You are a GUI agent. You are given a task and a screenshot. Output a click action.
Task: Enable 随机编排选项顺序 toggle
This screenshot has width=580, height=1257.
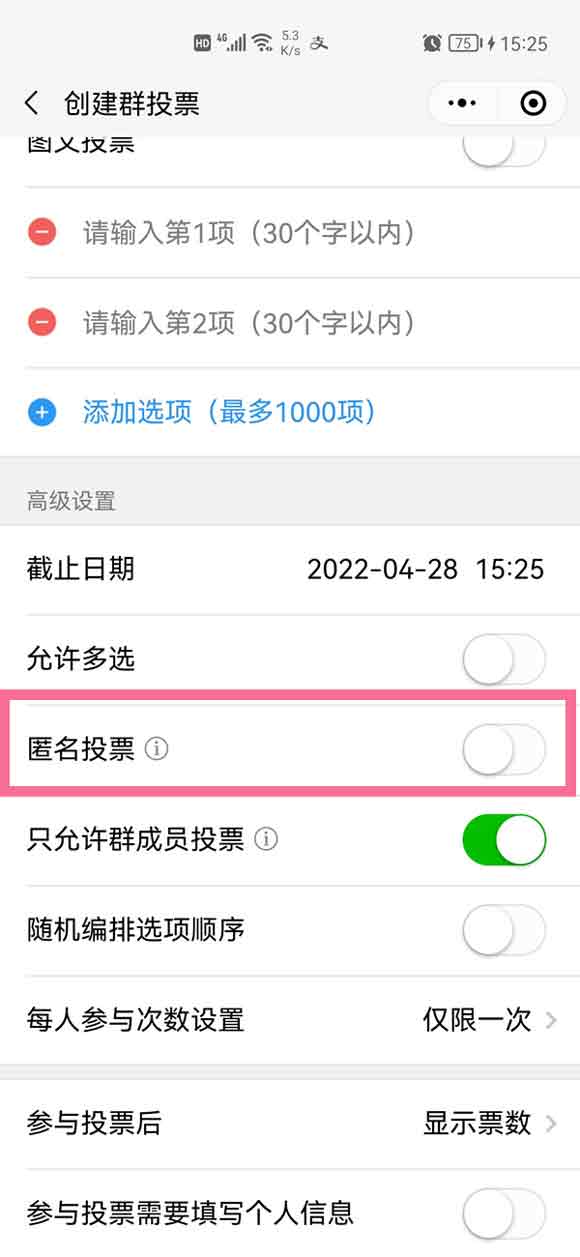point(505,929)
